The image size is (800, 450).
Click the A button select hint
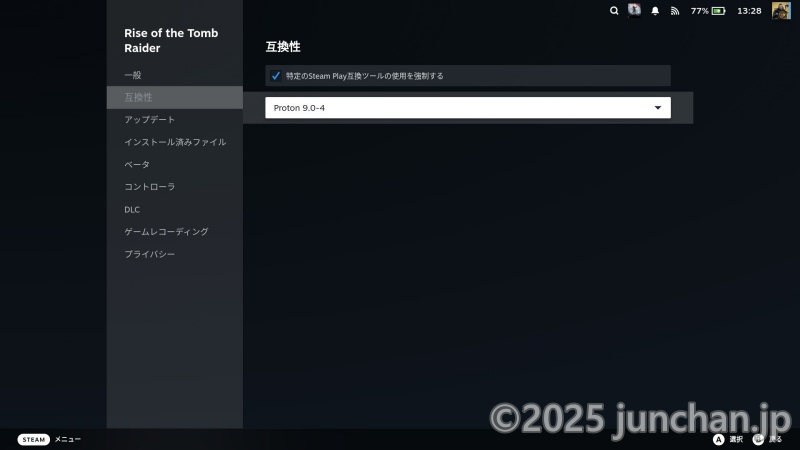tap(728, 439)
